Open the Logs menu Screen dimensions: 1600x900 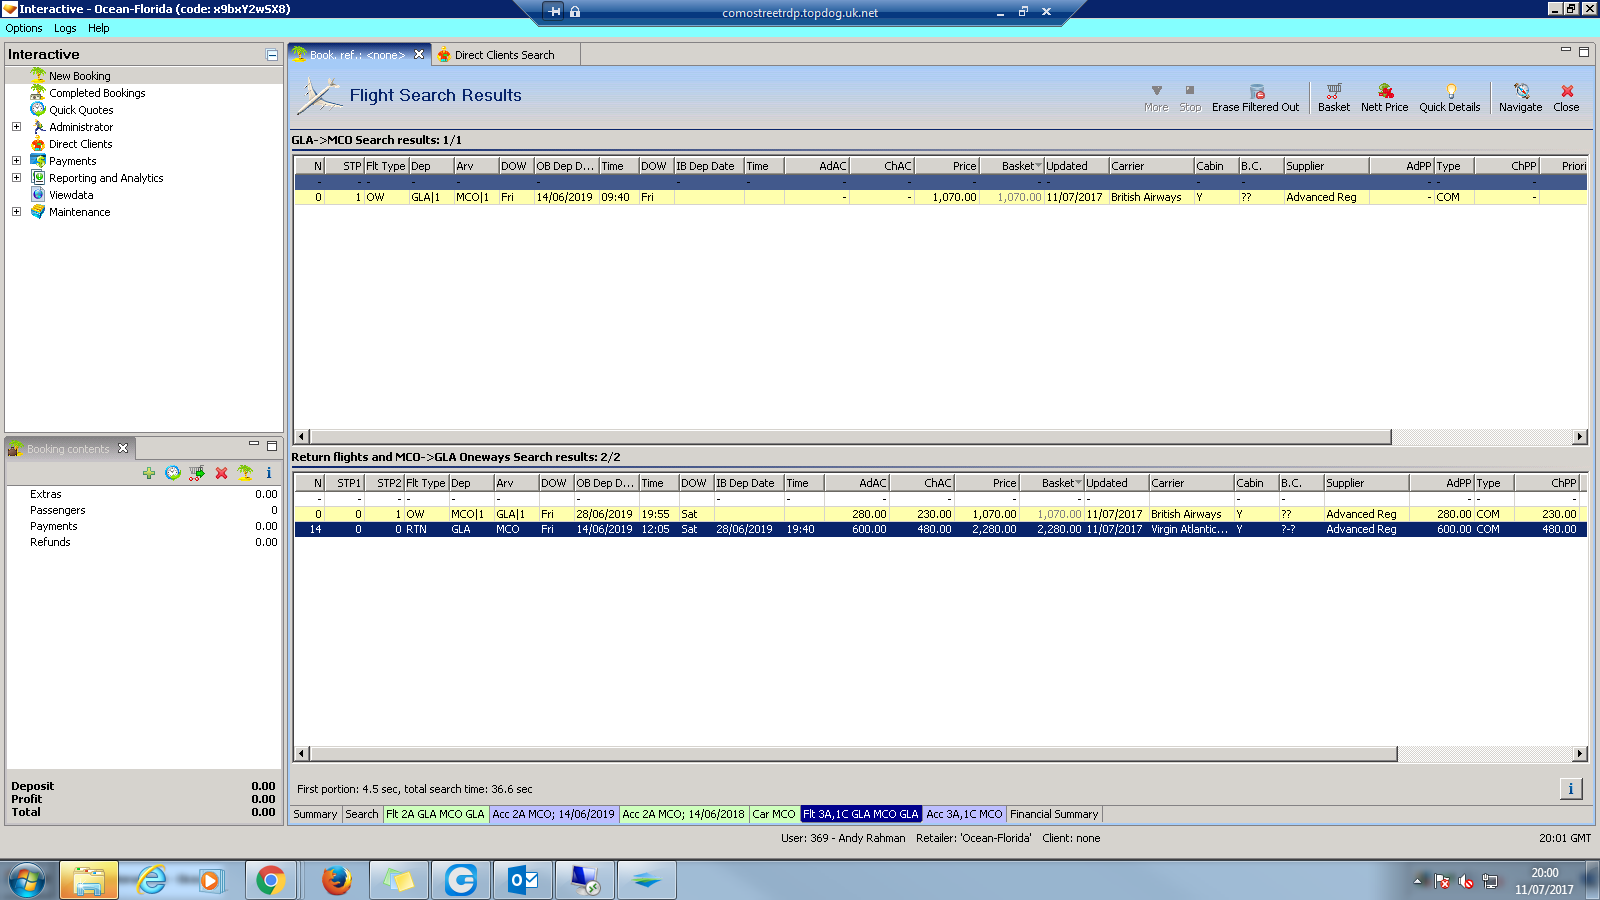tap(65, 28)
